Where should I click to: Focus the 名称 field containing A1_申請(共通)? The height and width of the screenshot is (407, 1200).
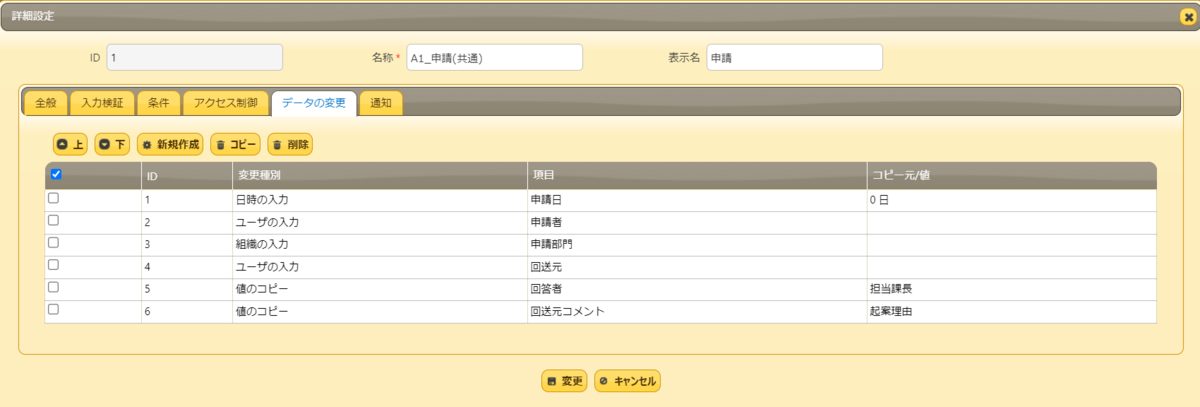click(494, 58)
